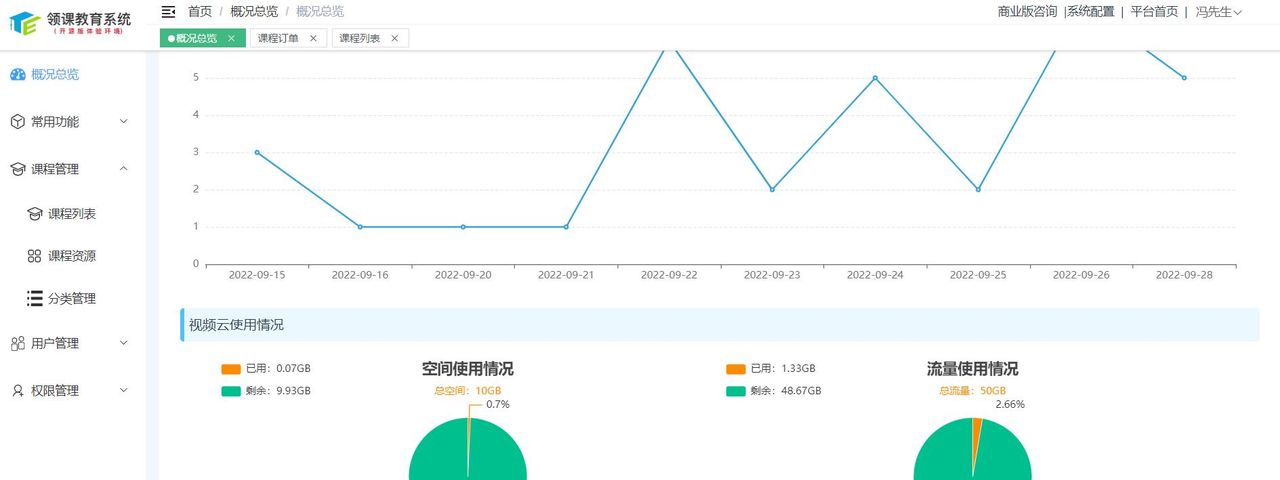Open the 冯先生 user dropdown
The width and height of the screenshot is (1280, 480).
click(1219, 12)
